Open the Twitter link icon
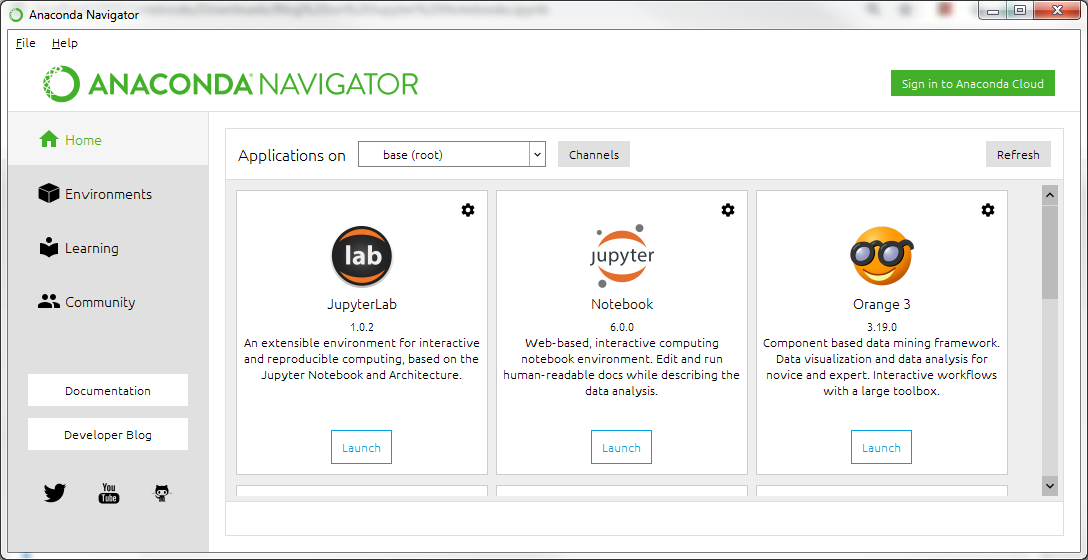The height and width of the screenshot is (560, 1088). tap(55, 493)
